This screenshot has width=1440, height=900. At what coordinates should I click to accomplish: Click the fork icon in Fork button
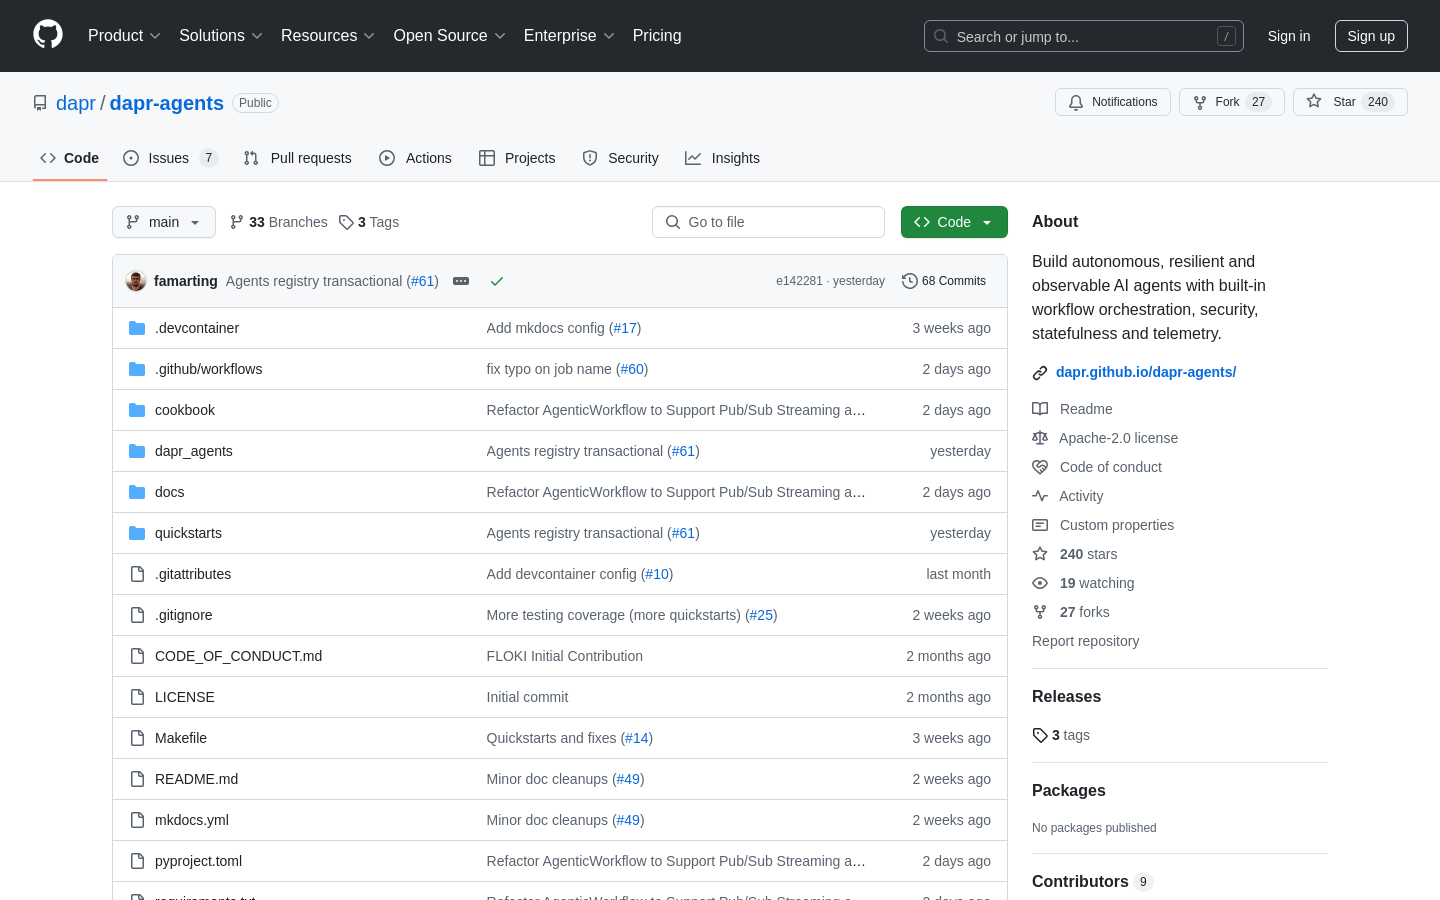tap(1200, 102)
